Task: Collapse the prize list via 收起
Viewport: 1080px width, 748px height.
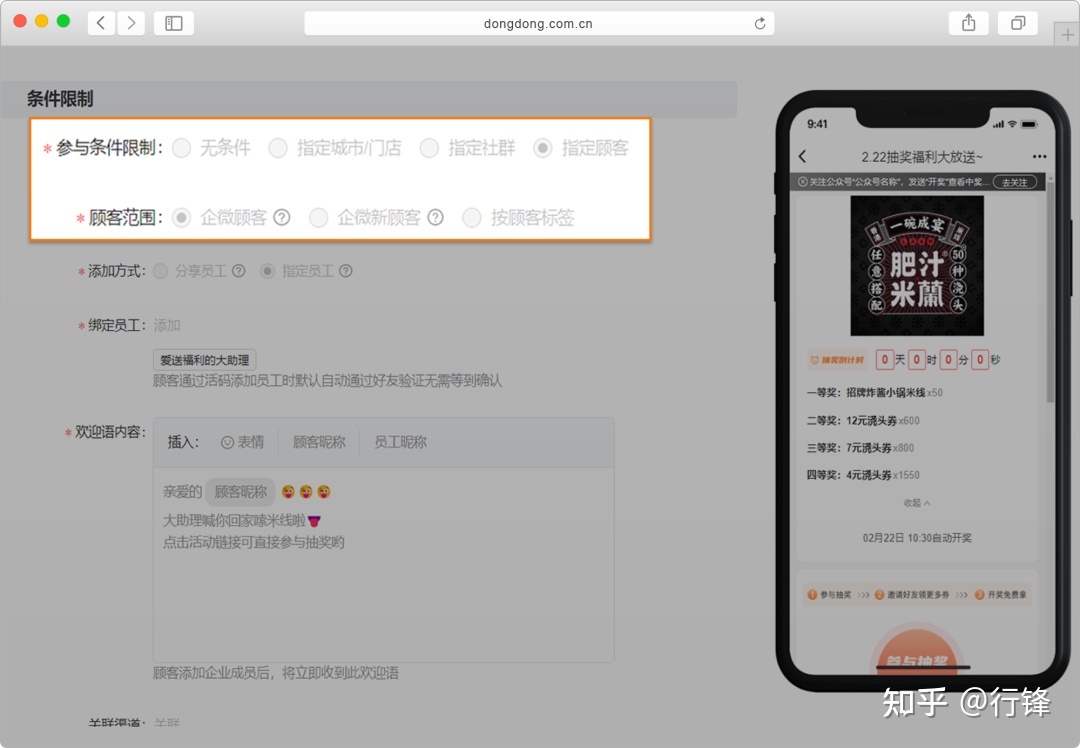Action: [x=917, y=503]
